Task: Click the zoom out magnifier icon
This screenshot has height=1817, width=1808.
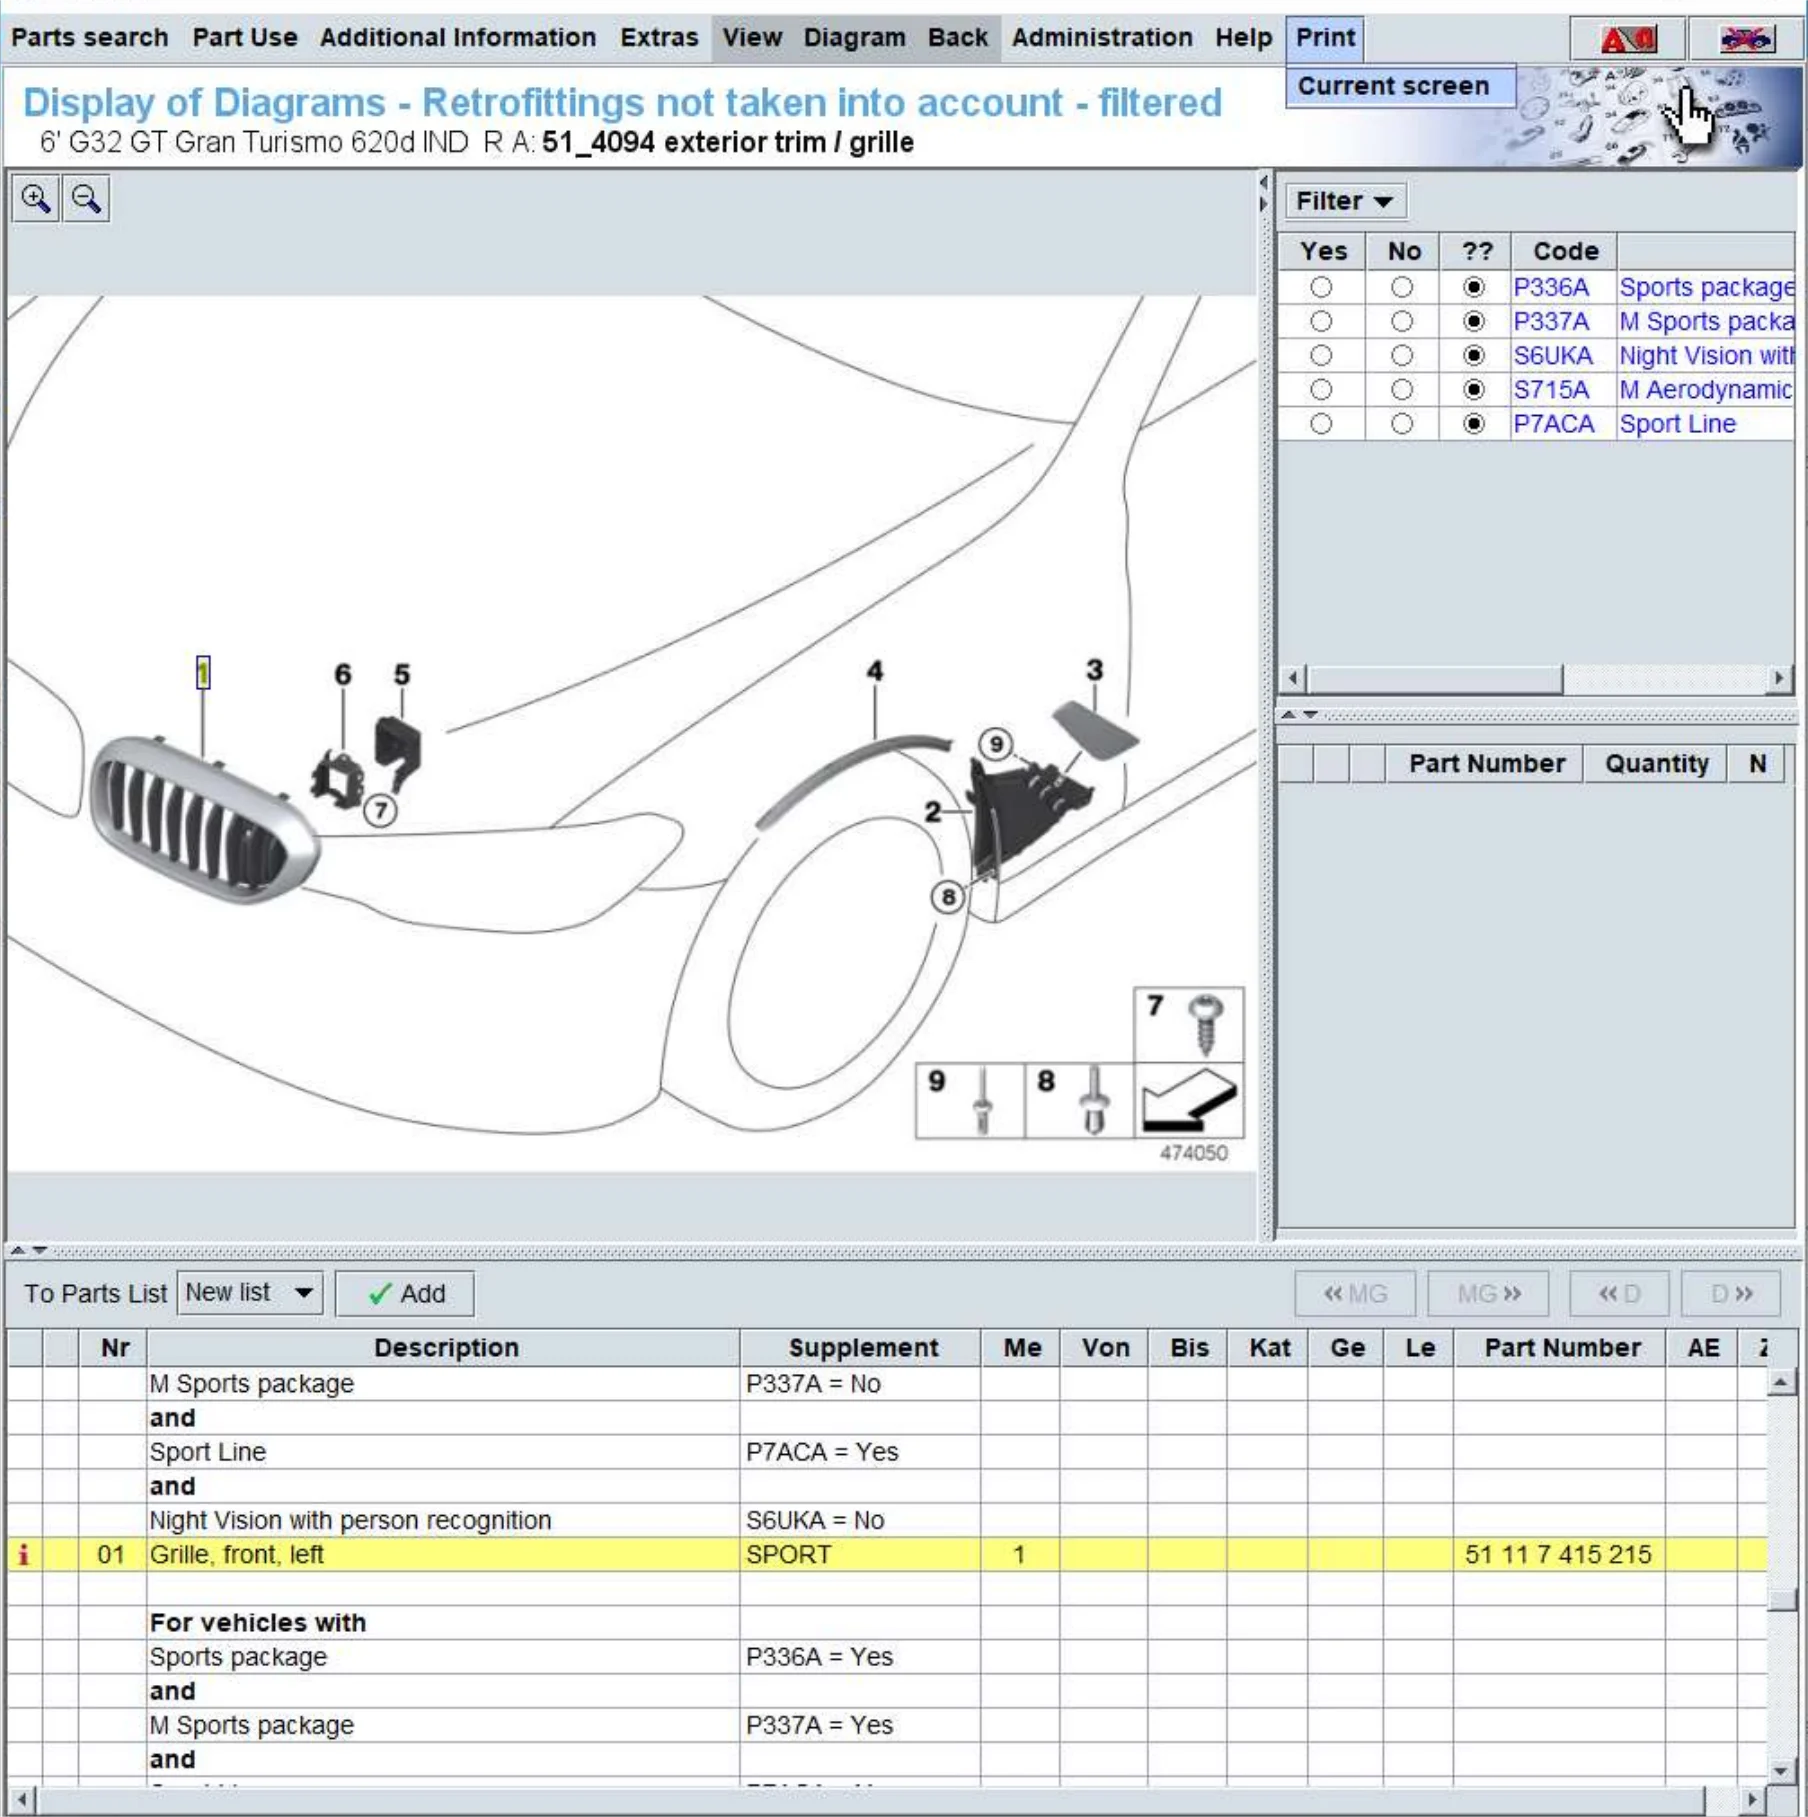Action: [x=86, y=199]
